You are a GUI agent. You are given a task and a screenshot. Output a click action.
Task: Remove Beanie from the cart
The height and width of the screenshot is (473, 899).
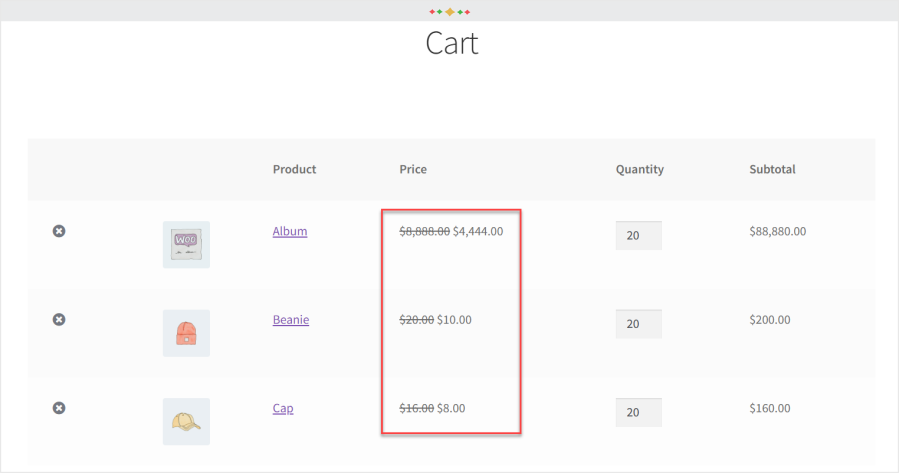click(x=59, y=319)
